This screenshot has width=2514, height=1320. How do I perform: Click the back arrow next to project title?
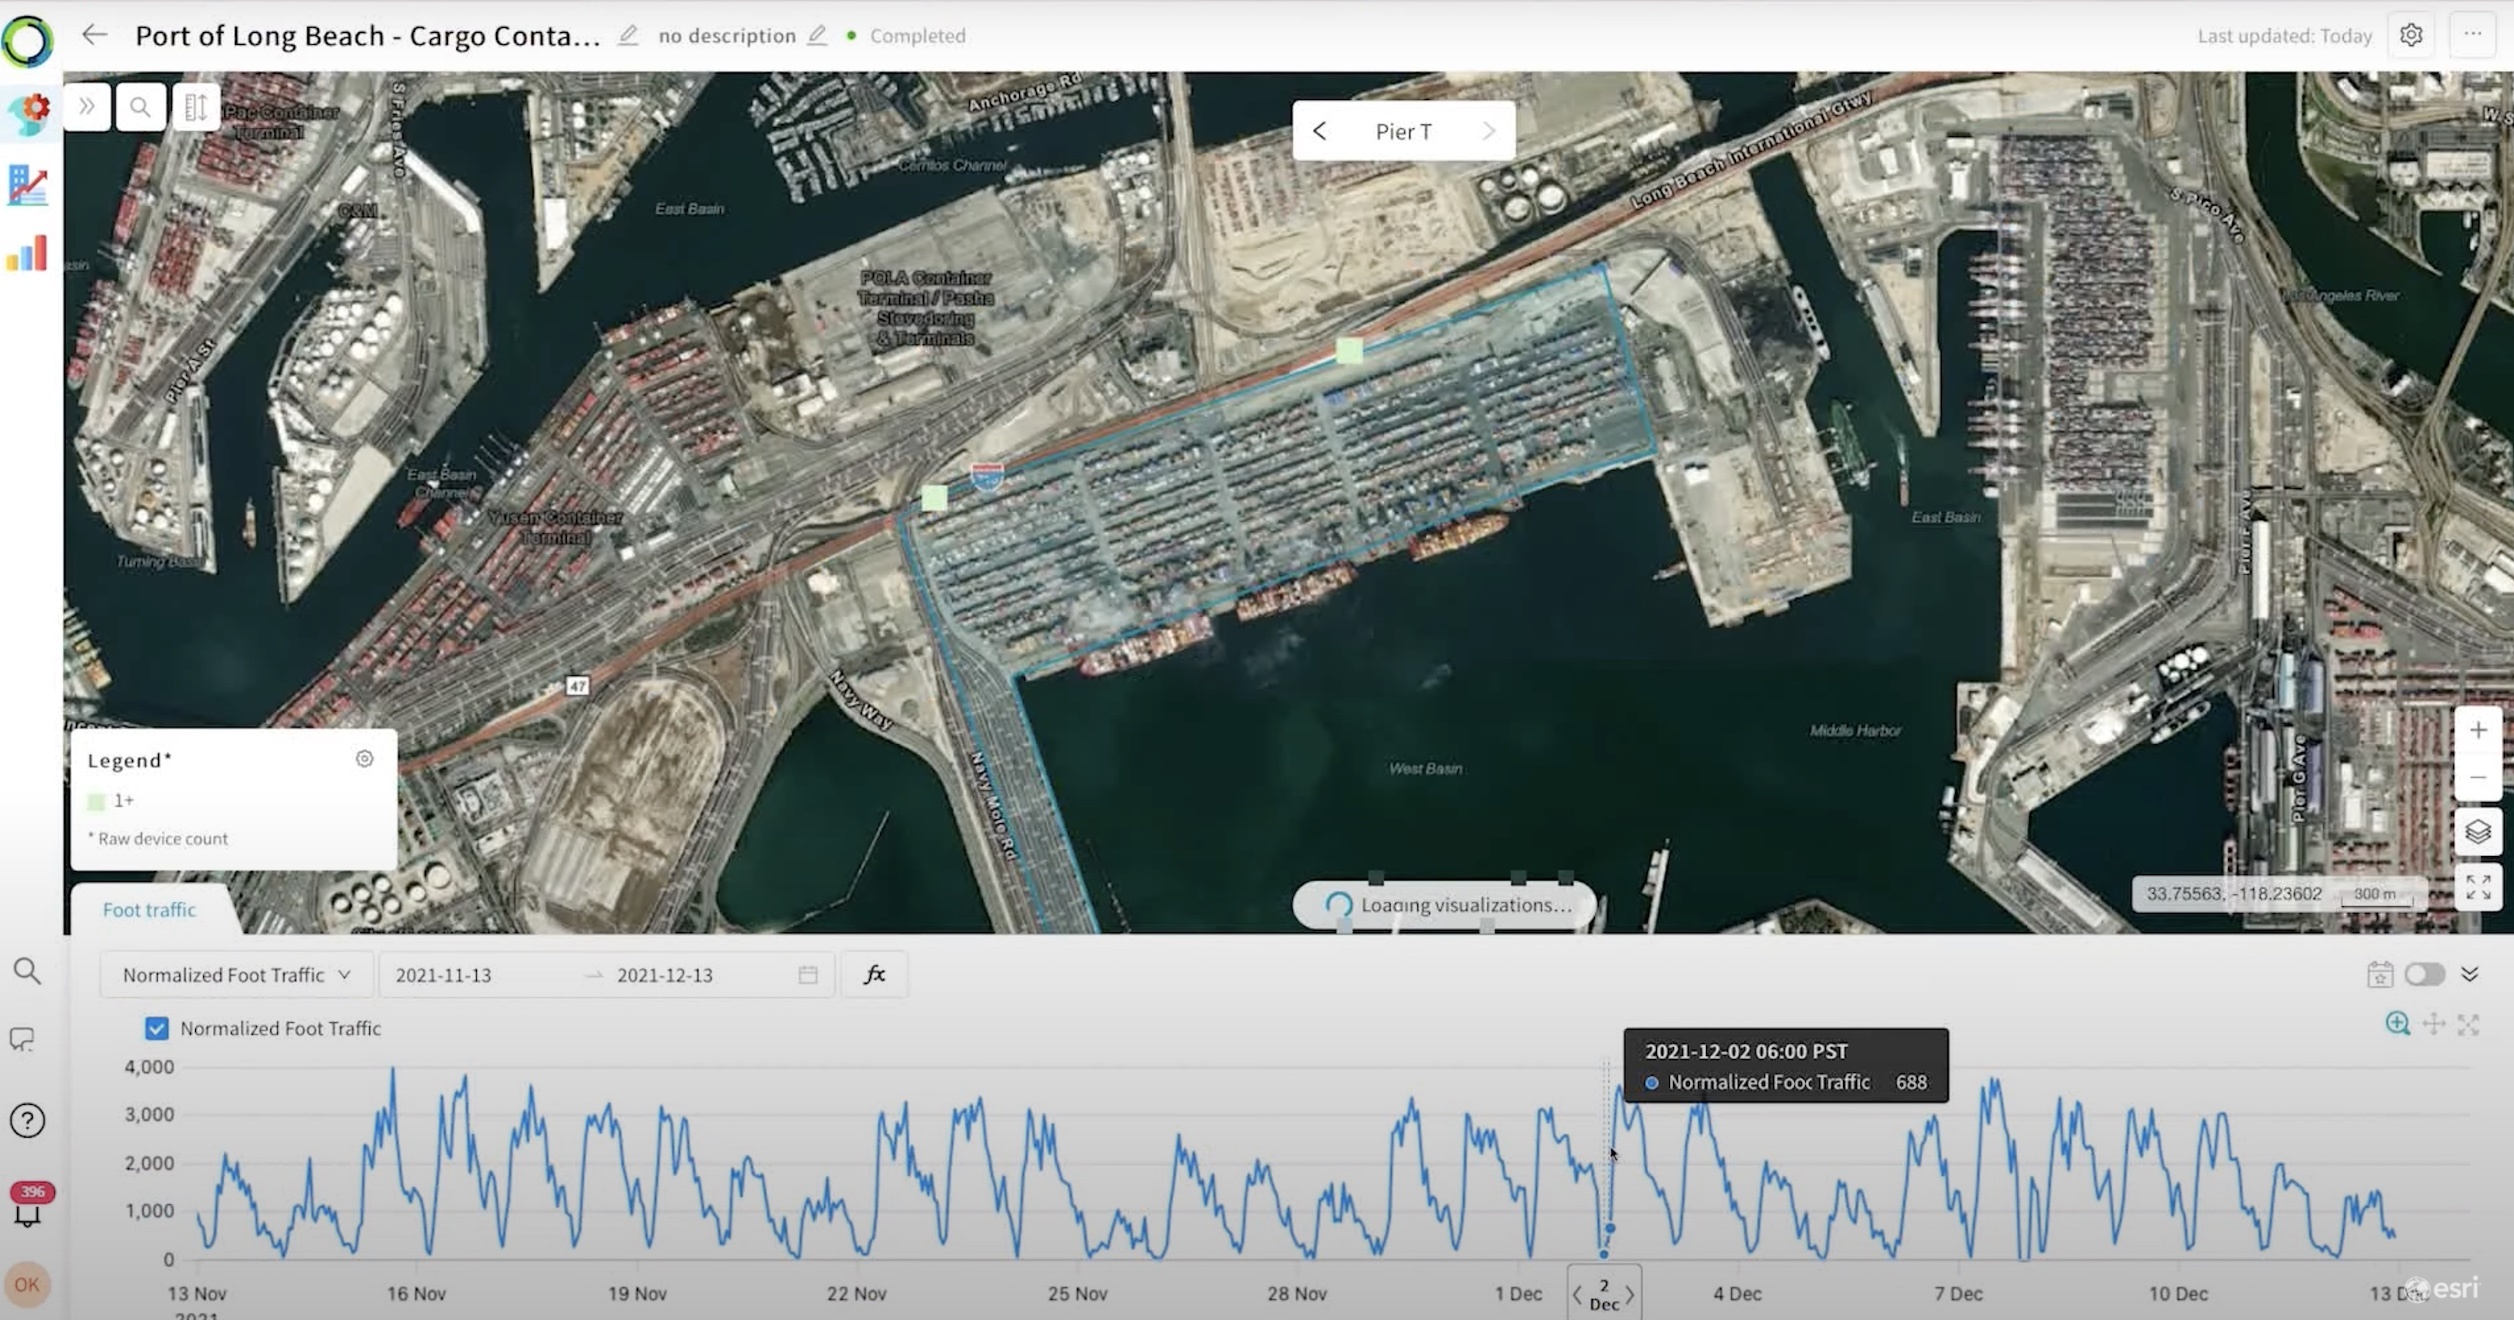tap(94, 35)
